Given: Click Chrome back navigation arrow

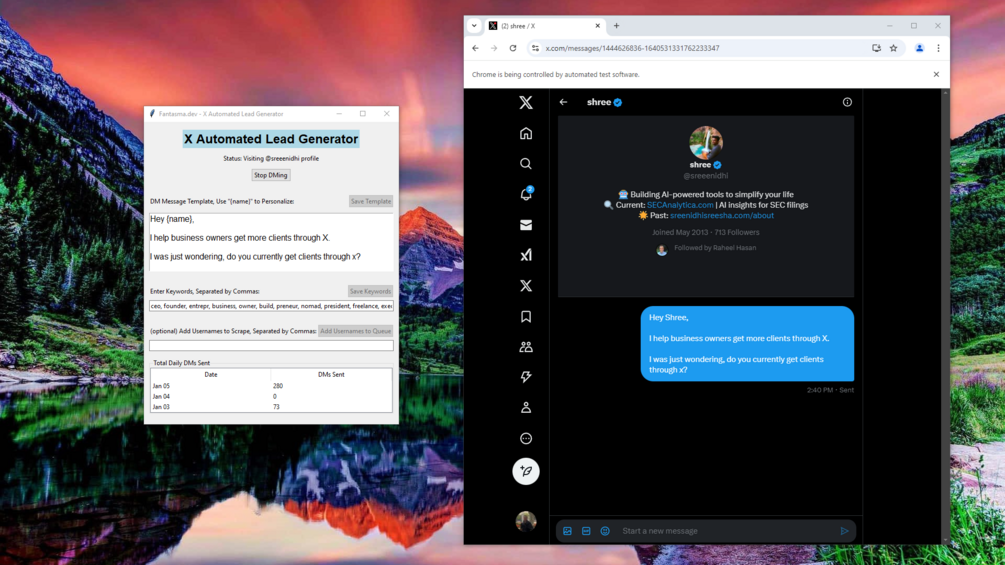Looking at the screenshot, I should point(476,48).
